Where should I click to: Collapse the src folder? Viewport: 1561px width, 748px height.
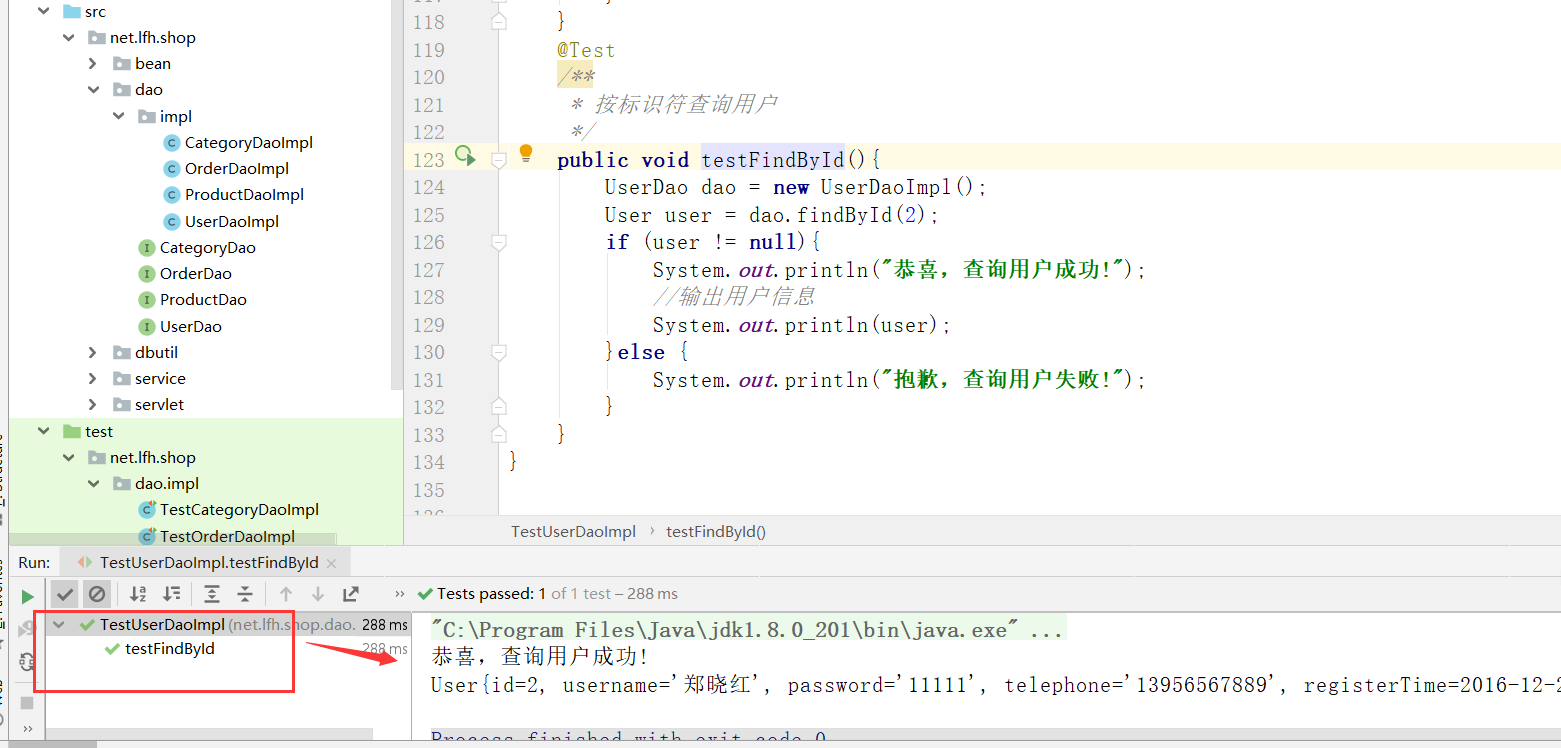coord(44,11)
